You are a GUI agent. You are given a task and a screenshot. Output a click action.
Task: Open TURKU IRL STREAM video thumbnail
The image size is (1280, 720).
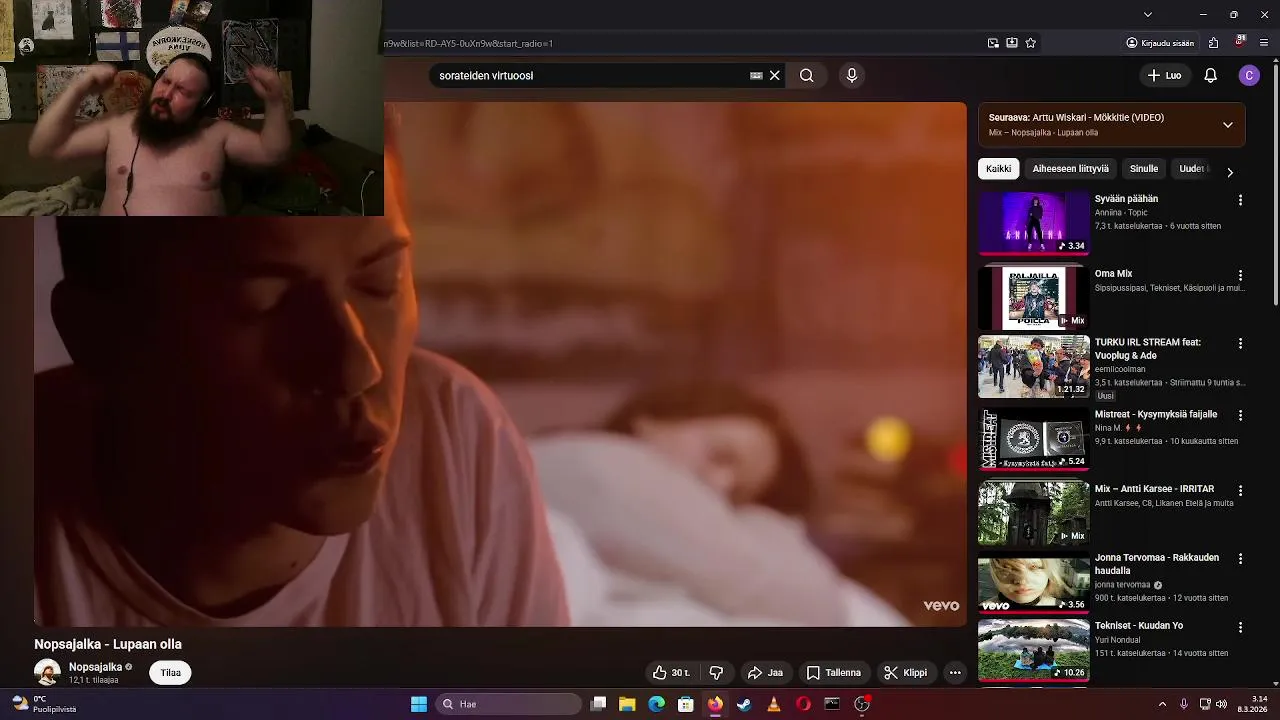tap(1034, 367)
